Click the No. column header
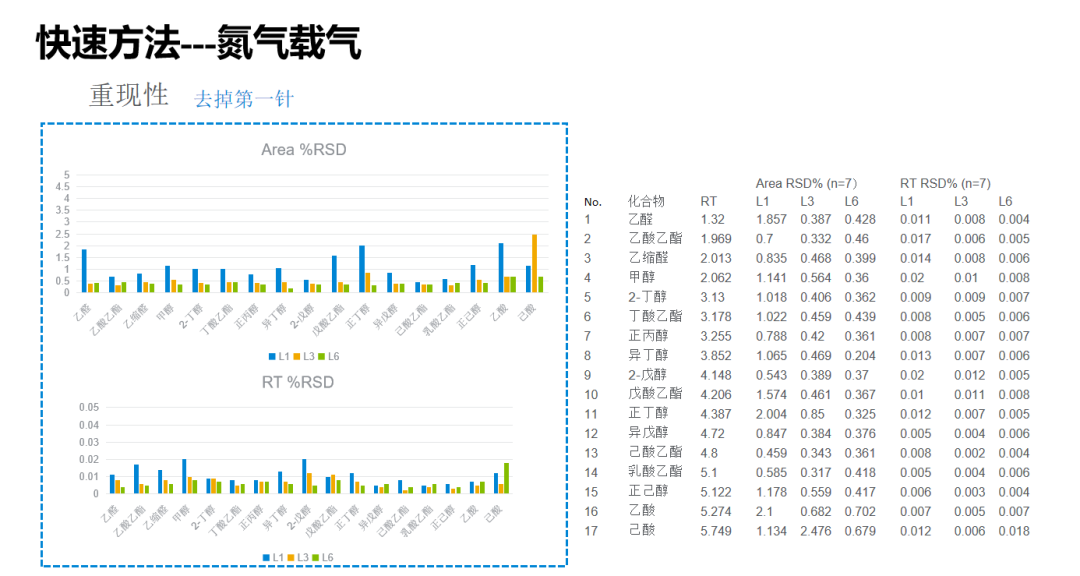This screenshot has width=1080, height=576. [x=592, y=202]
